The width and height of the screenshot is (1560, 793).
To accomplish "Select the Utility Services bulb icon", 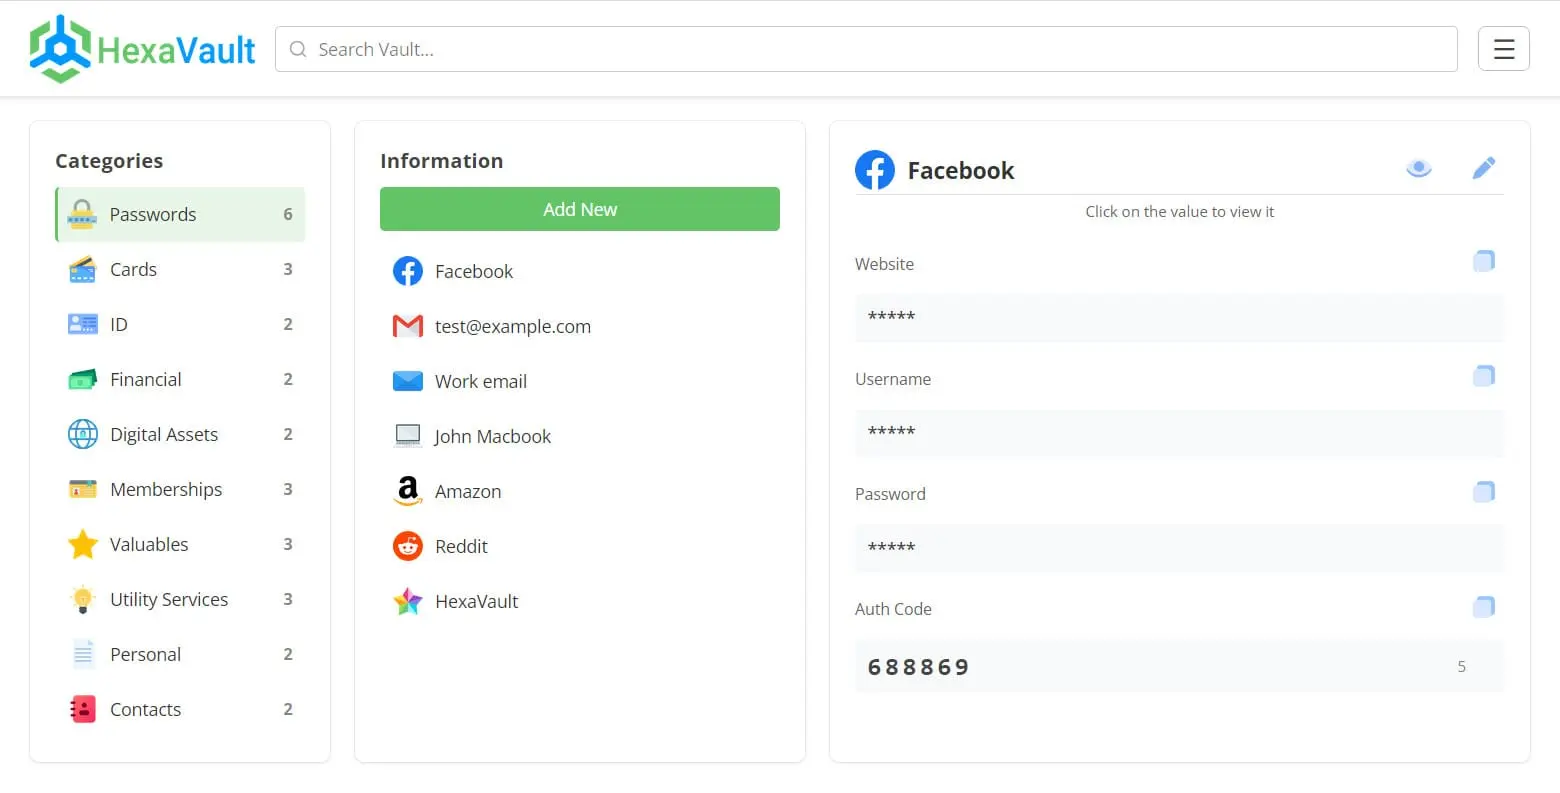I will click(82, 599).
